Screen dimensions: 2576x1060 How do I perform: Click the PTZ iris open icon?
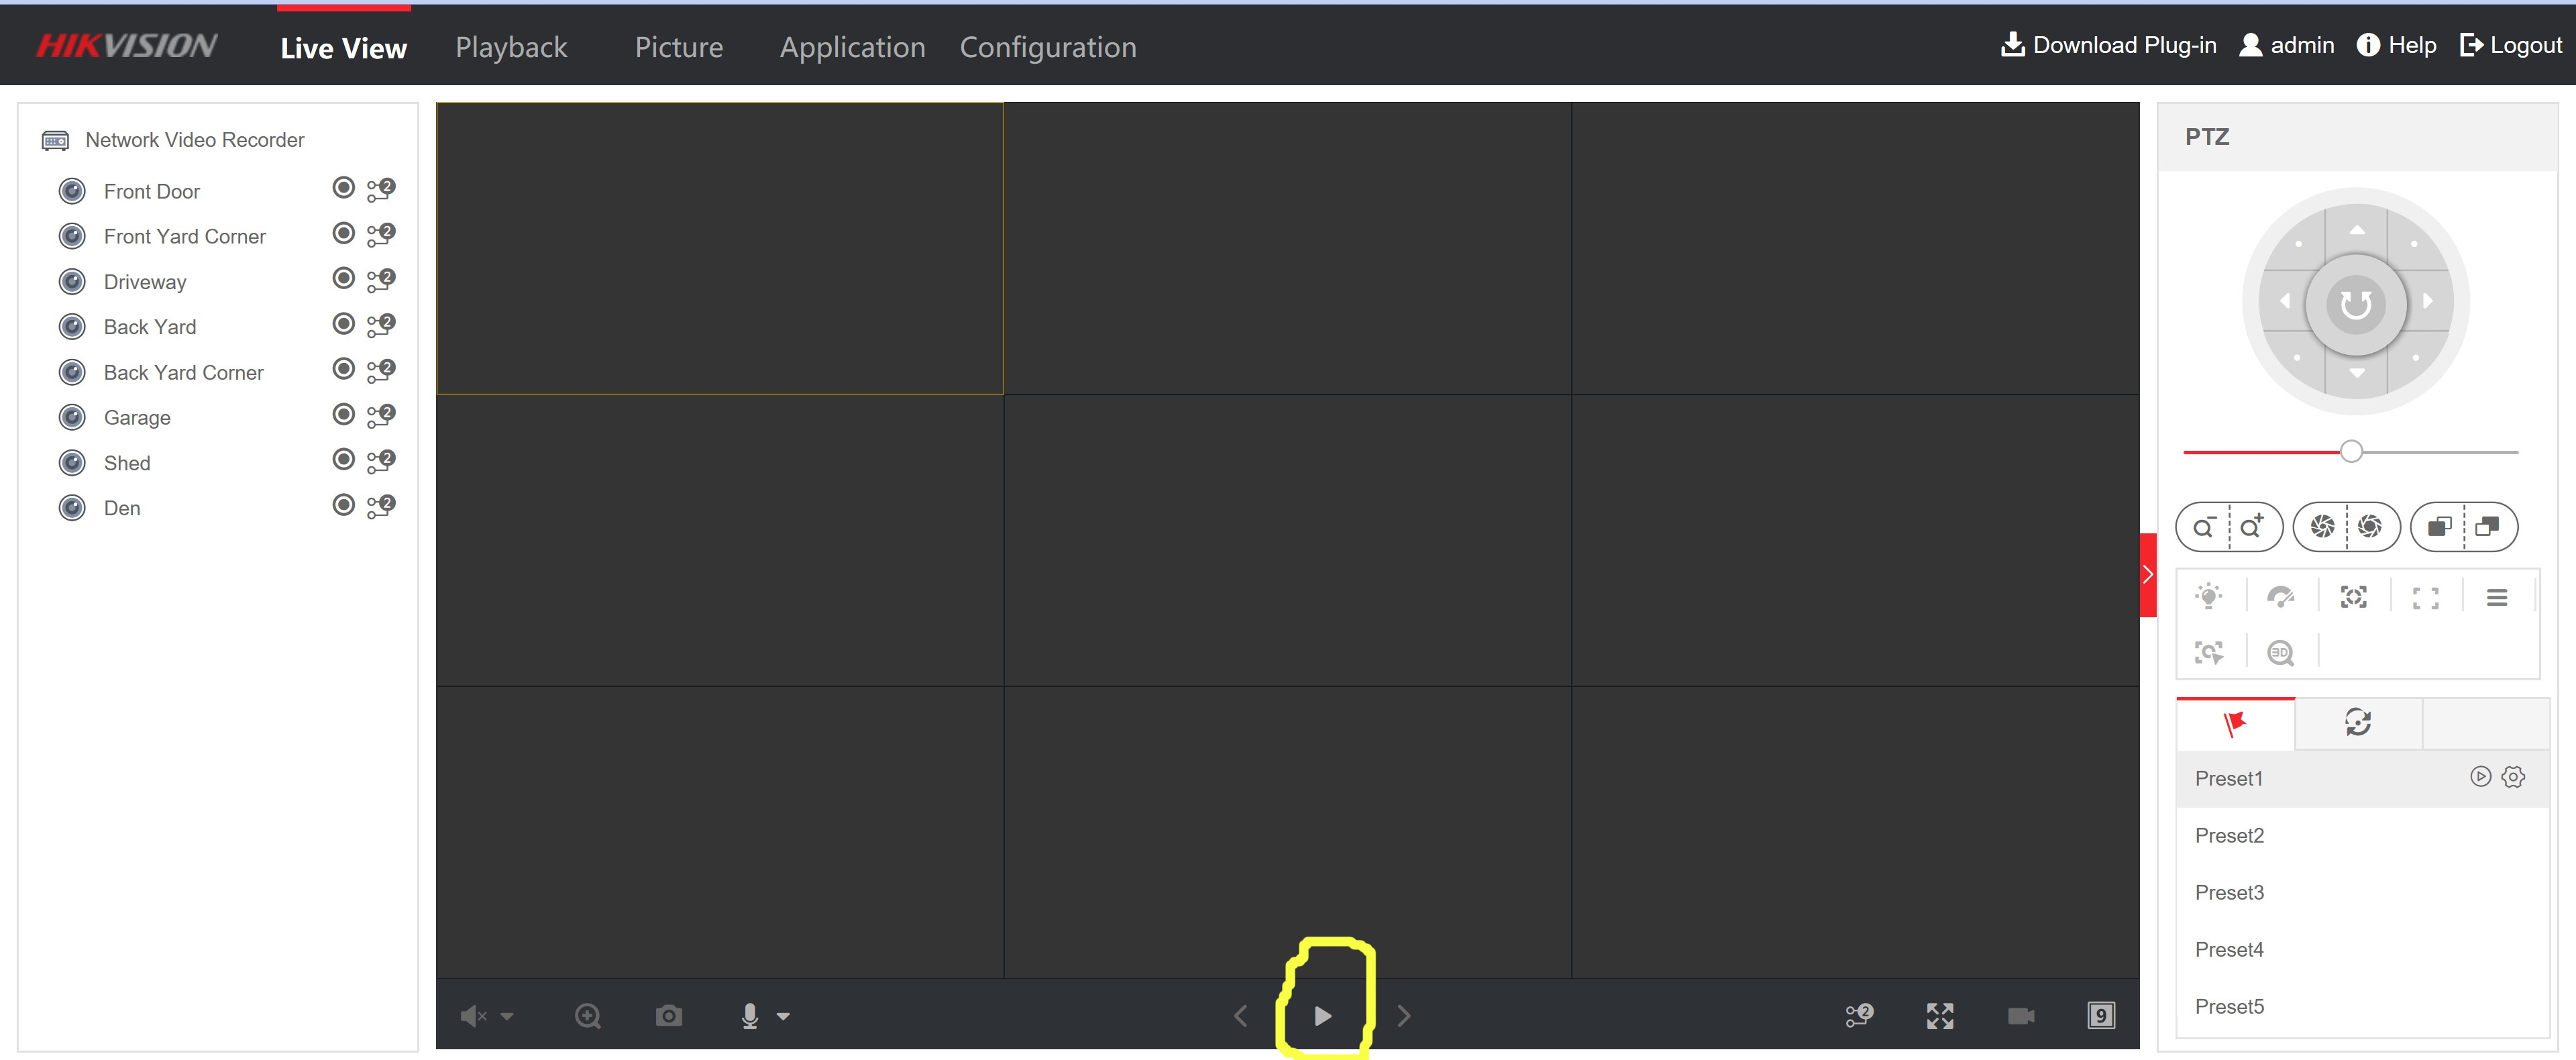click(2371, 526)
